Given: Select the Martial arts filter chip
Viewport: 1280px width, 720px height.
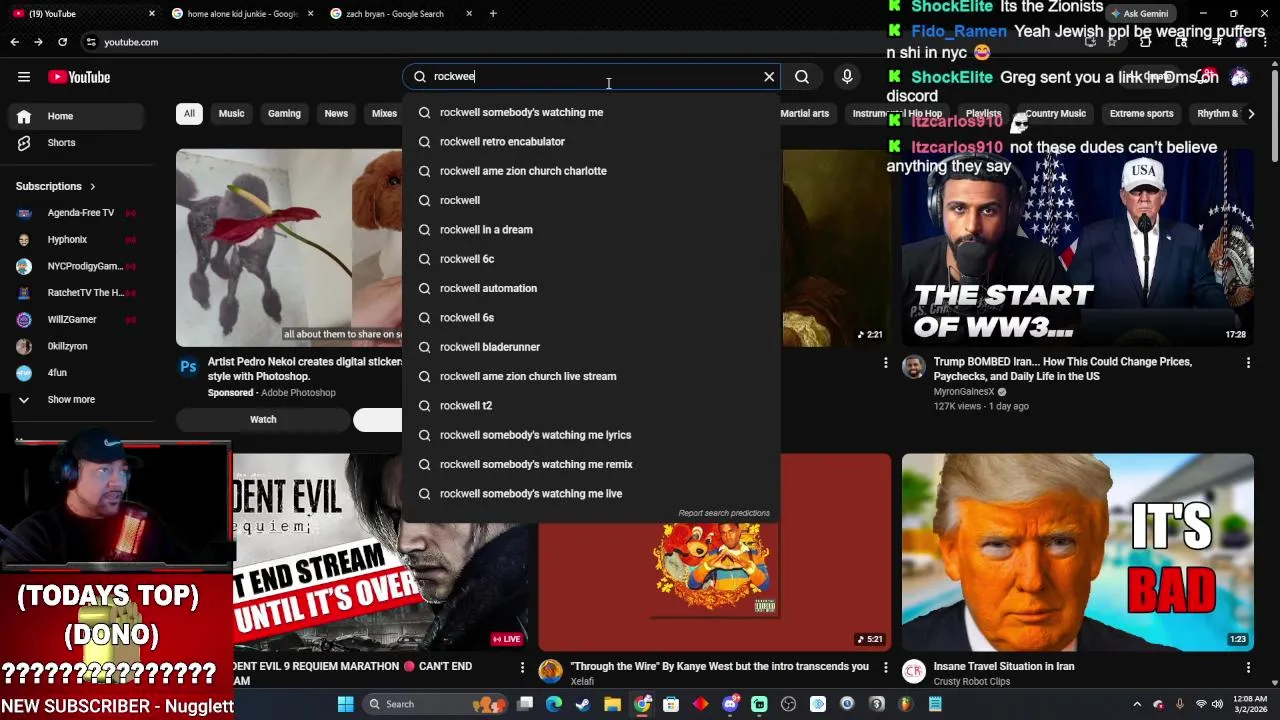Looking at the screenshot, I should tap(805, 114).
